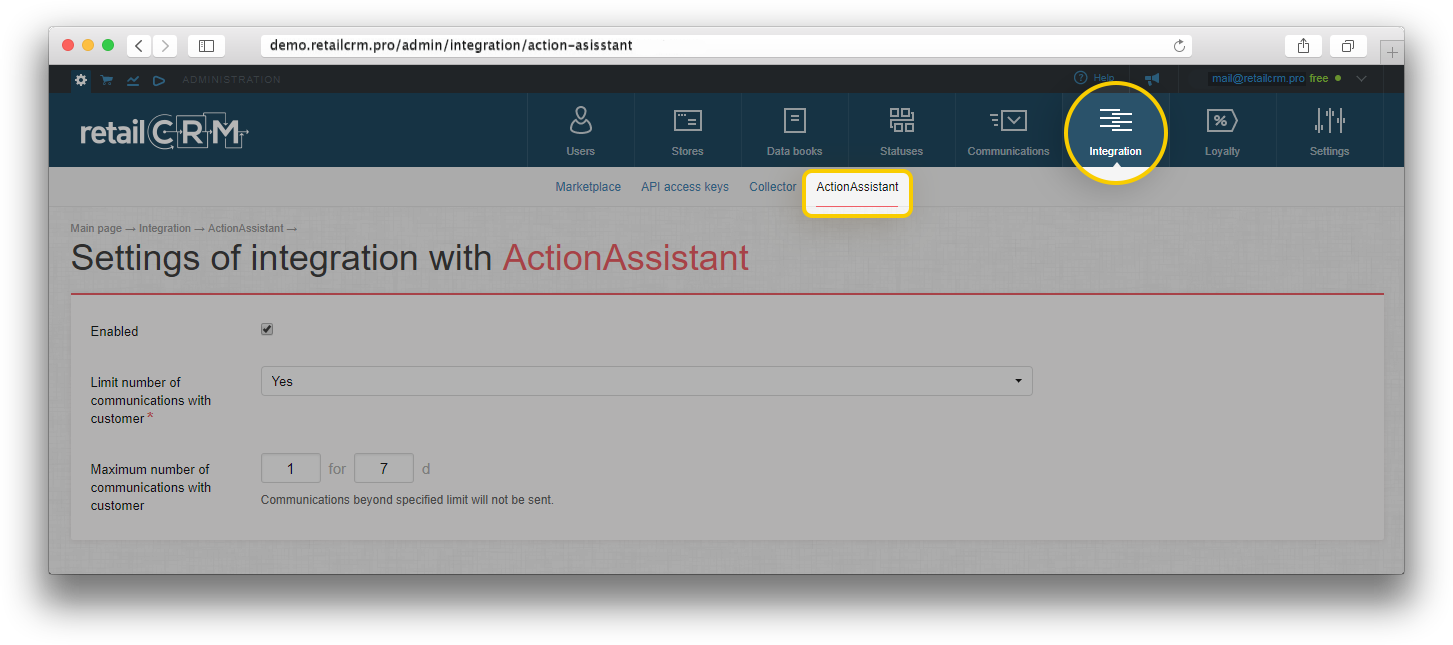
Task: Open the Statuses section
Action: [901, 130]
